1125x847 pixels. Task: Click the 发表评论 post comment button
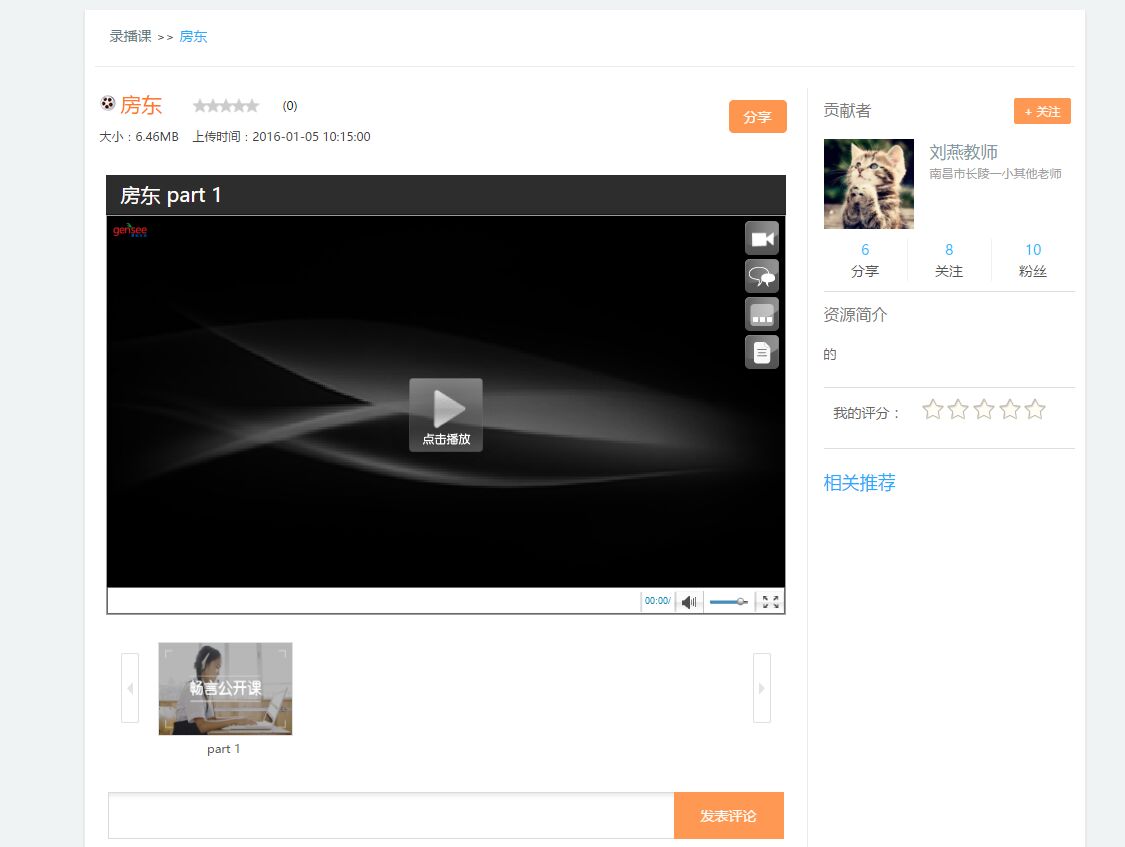pyautogui.click(x=729, y=815)
